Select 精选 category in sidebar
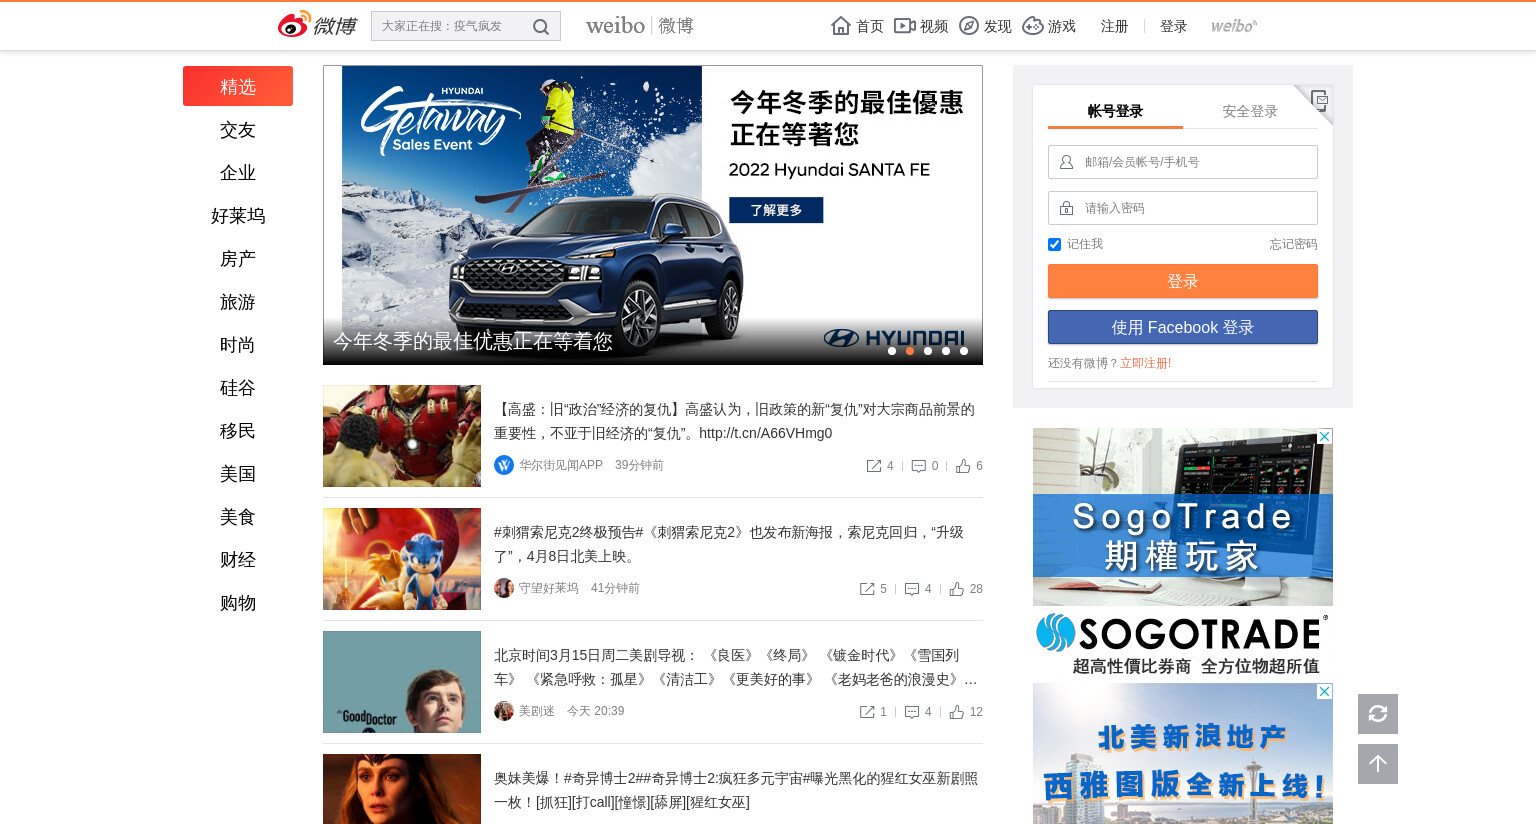This screenshot has width=1536, height=824. click(x=238, y=86)
